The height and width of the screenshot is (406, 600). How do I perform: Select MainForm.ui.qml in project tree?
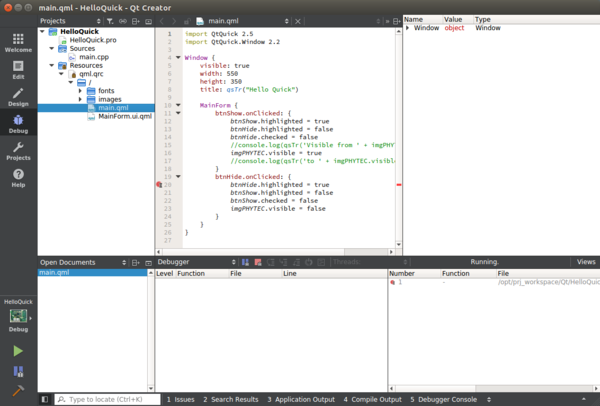click(x=125, y=116)
